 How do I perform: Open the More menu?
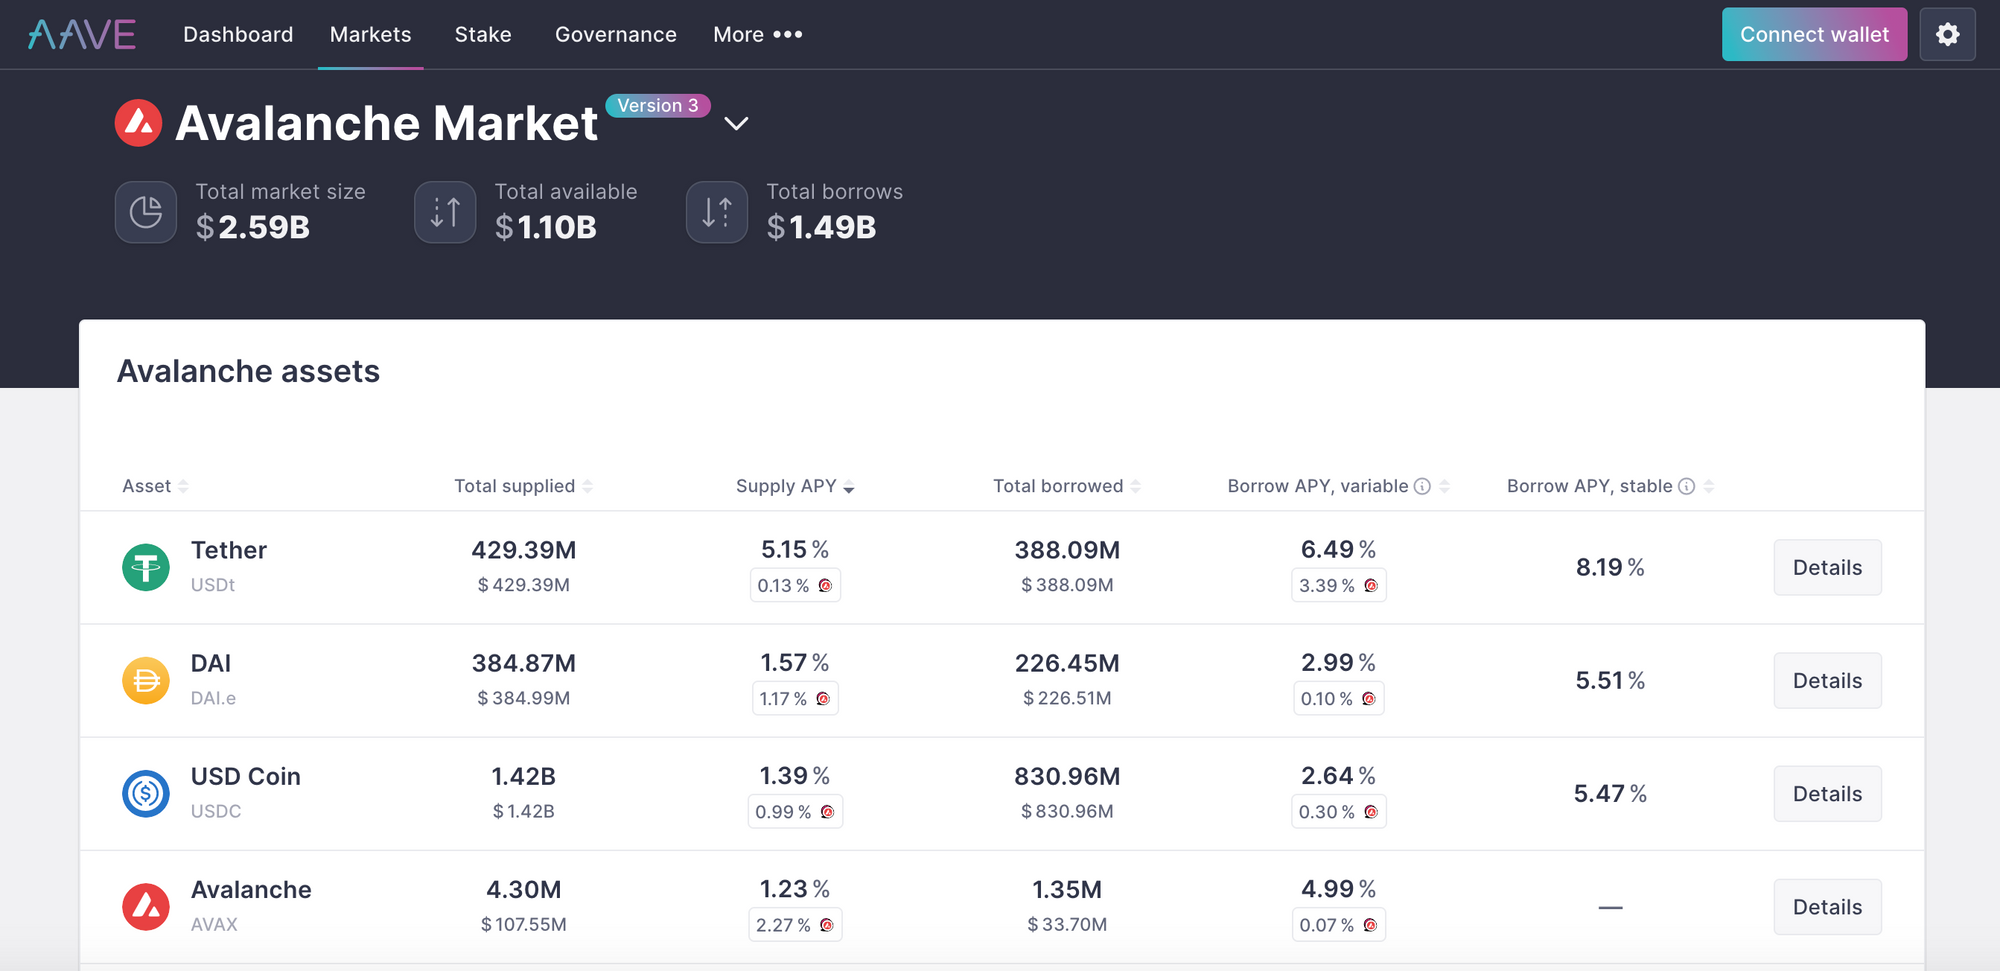tap(757, 33)
